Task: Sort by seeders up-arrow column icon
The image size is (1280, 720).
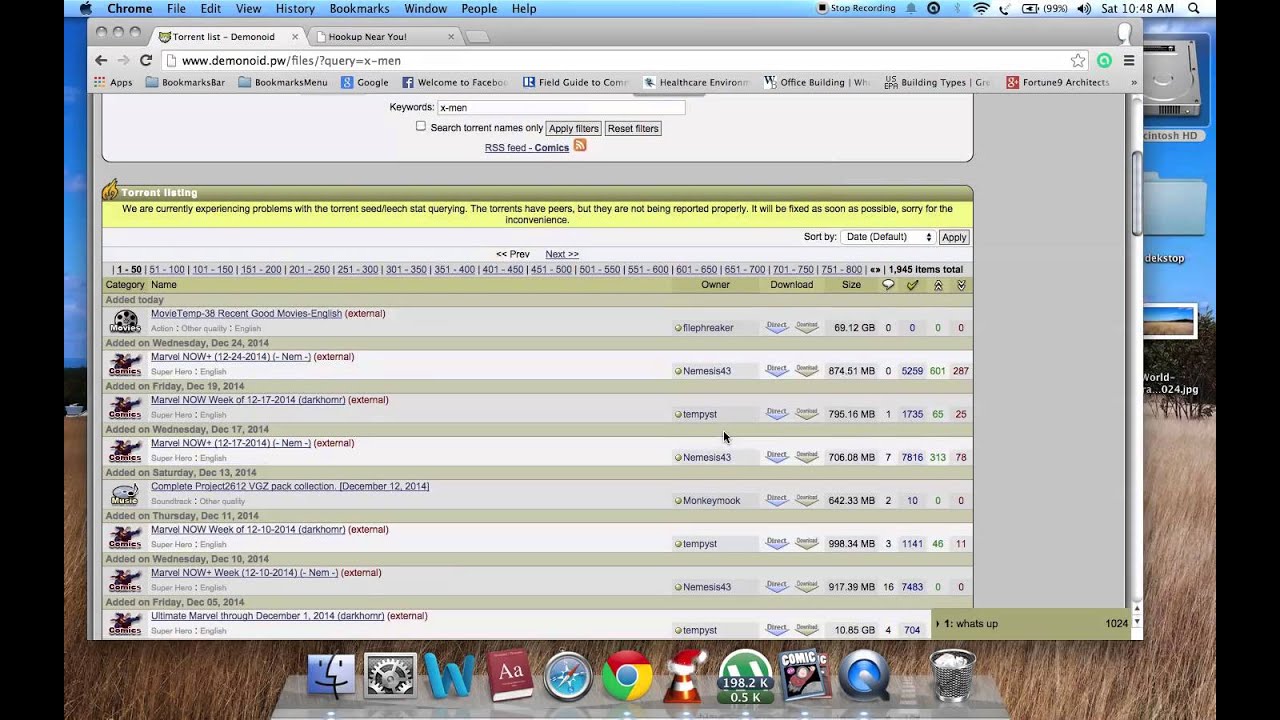Action: click(x=937, y=285)
